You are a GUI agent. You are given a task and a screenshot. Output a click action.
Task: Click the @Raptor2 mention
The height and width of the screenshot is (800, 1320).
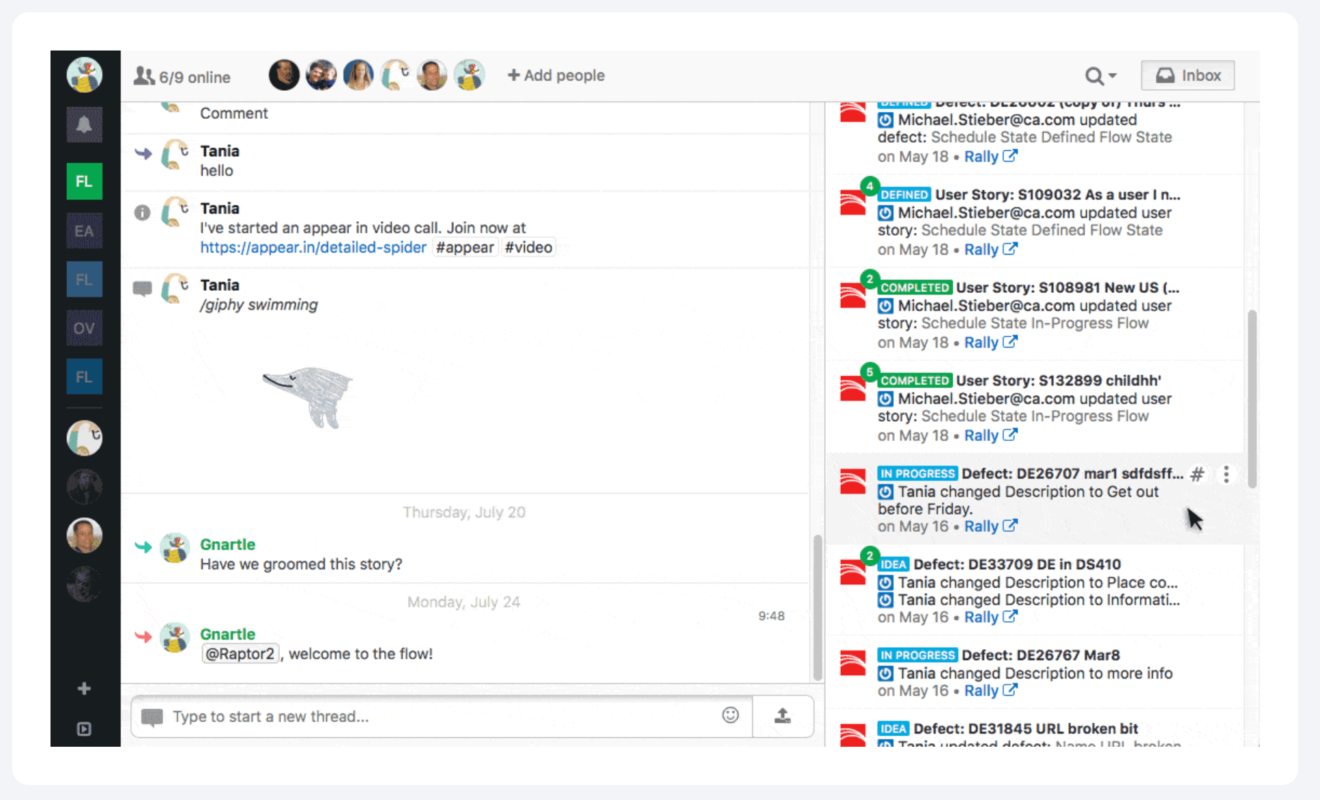coord(240,654)
